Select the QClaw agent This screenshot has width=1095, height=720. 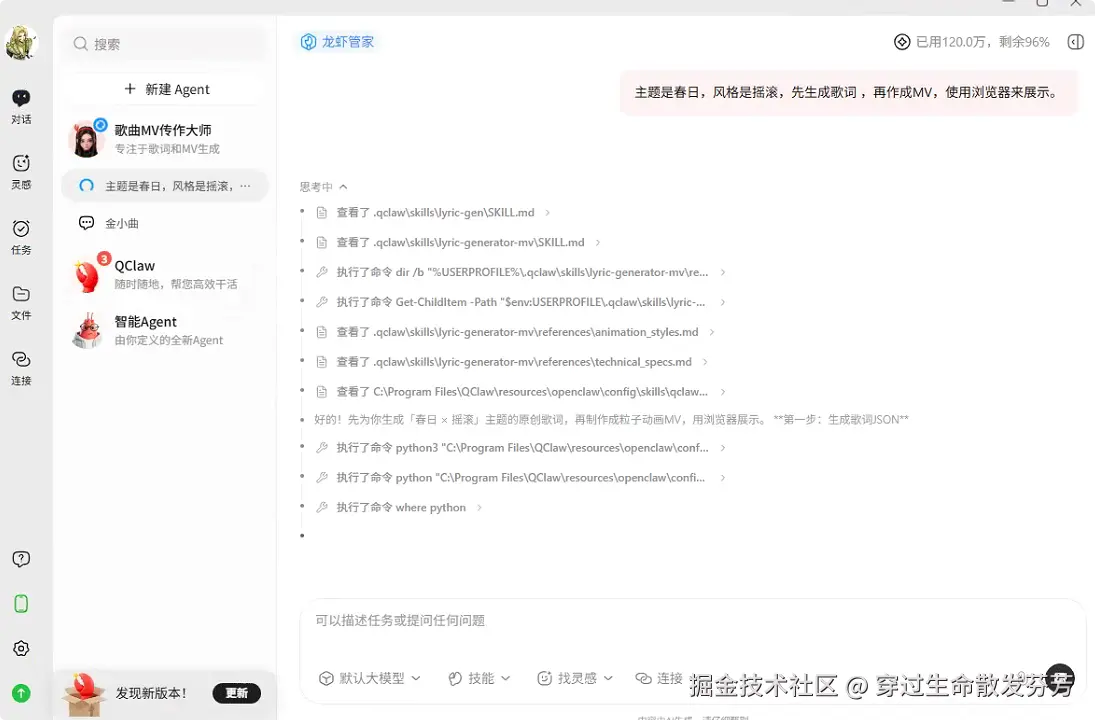166,274
